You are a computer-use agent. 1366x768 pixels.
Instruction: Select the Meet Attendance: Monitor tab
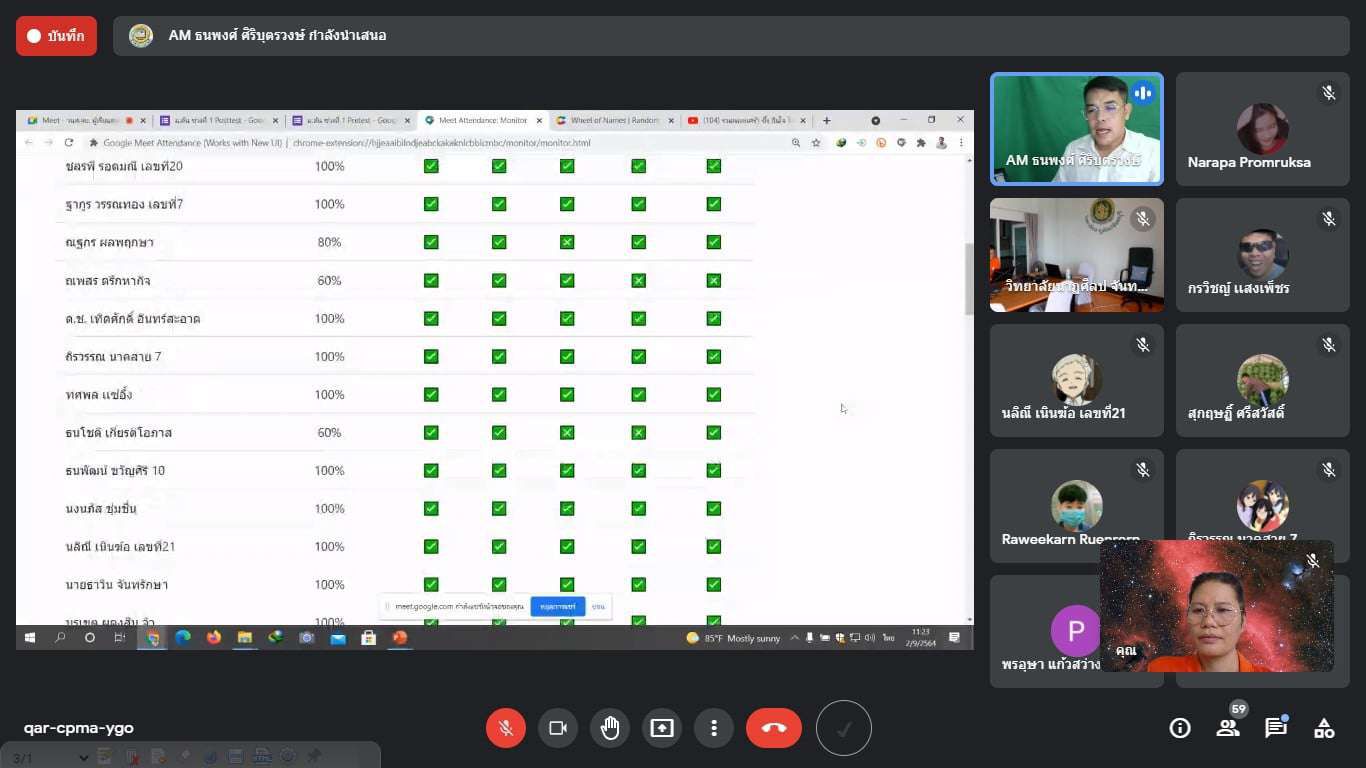click(x=476, y=120)
